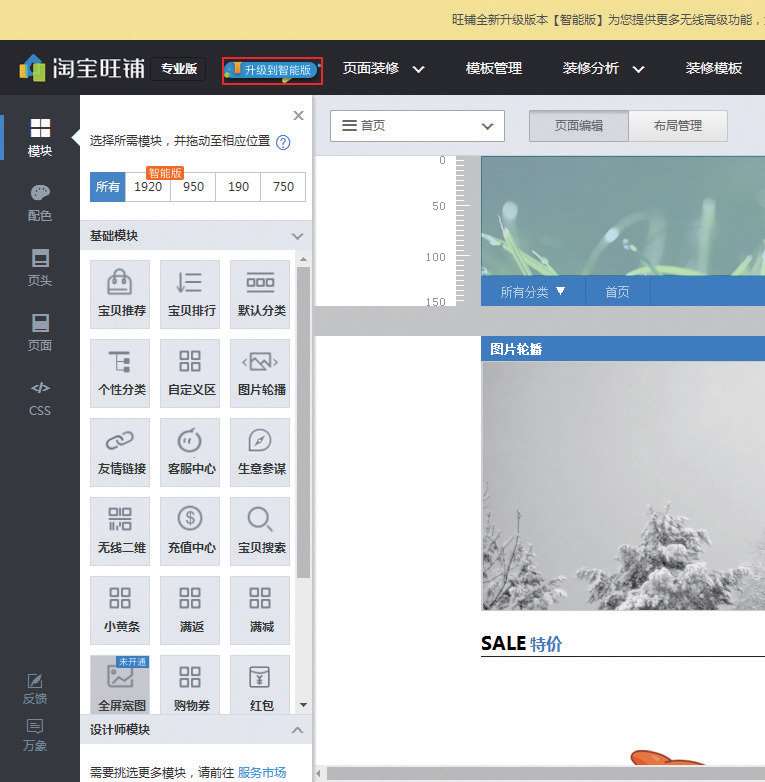Close the module selection panel

pyautogui.click(x=298, y=115)
